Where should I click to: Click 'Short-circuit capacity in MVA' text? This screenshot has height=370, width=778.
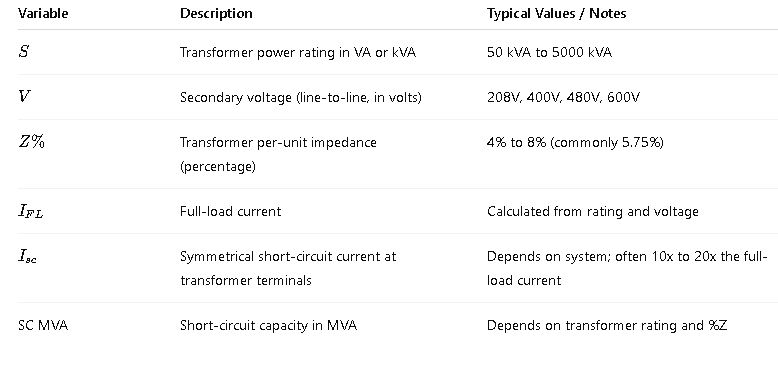[268, 326]
